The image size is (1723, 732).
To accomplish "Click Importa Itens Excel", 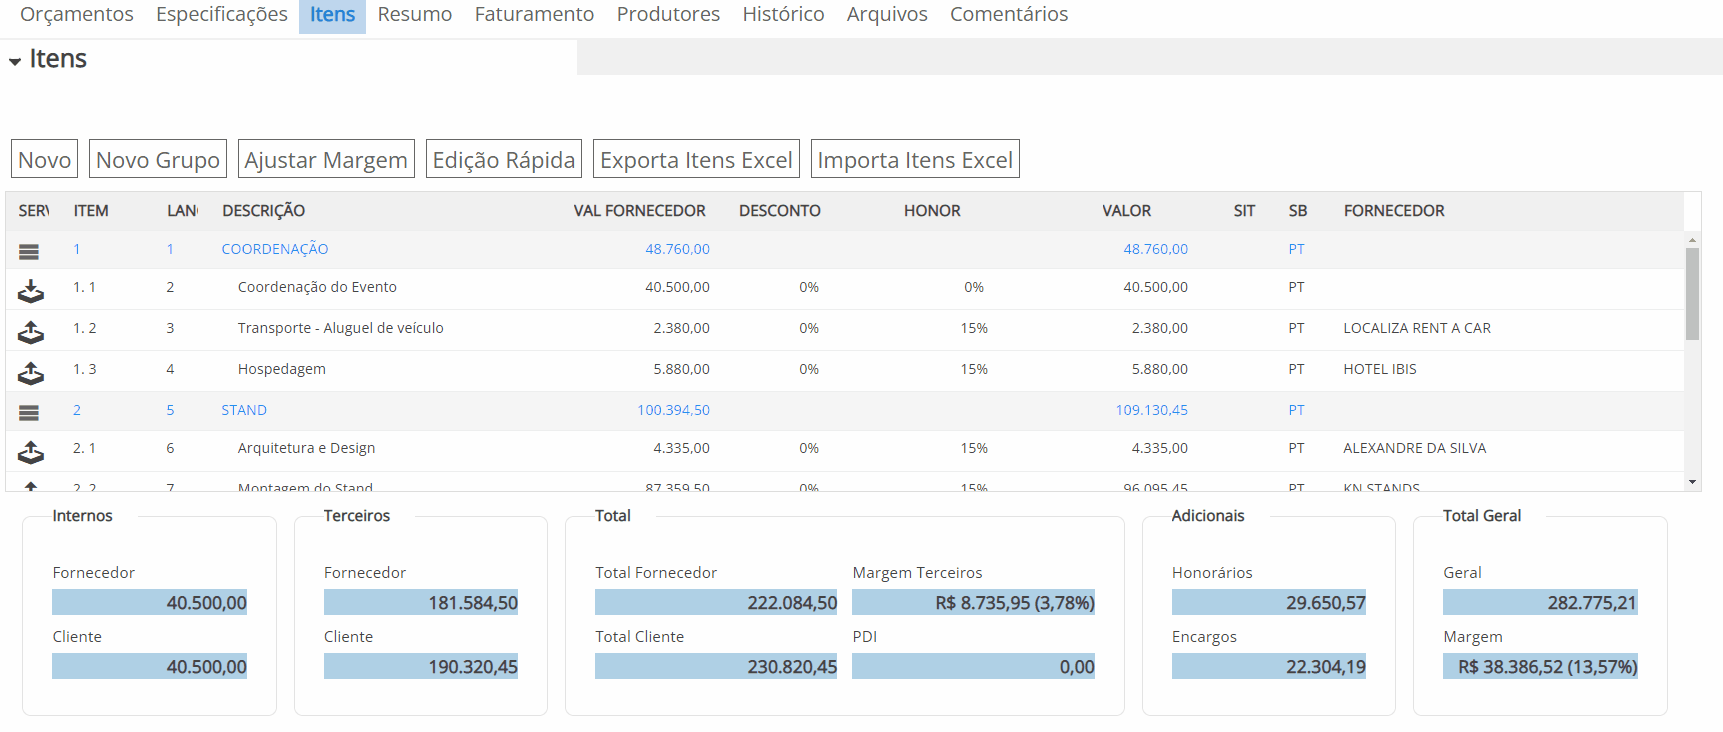I will tap(915, 159).
